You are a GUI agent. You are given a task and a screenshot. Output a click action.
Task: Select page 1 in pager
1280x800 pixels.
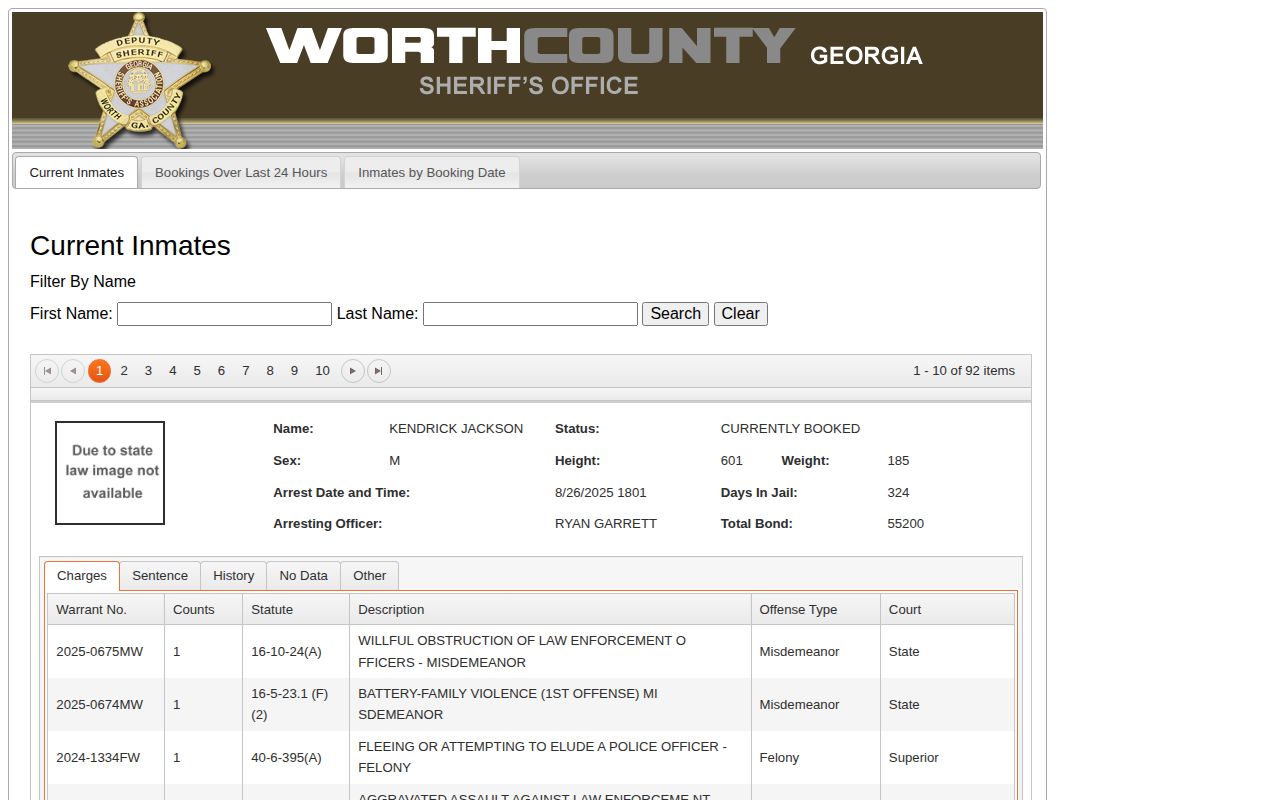(99, 371)
